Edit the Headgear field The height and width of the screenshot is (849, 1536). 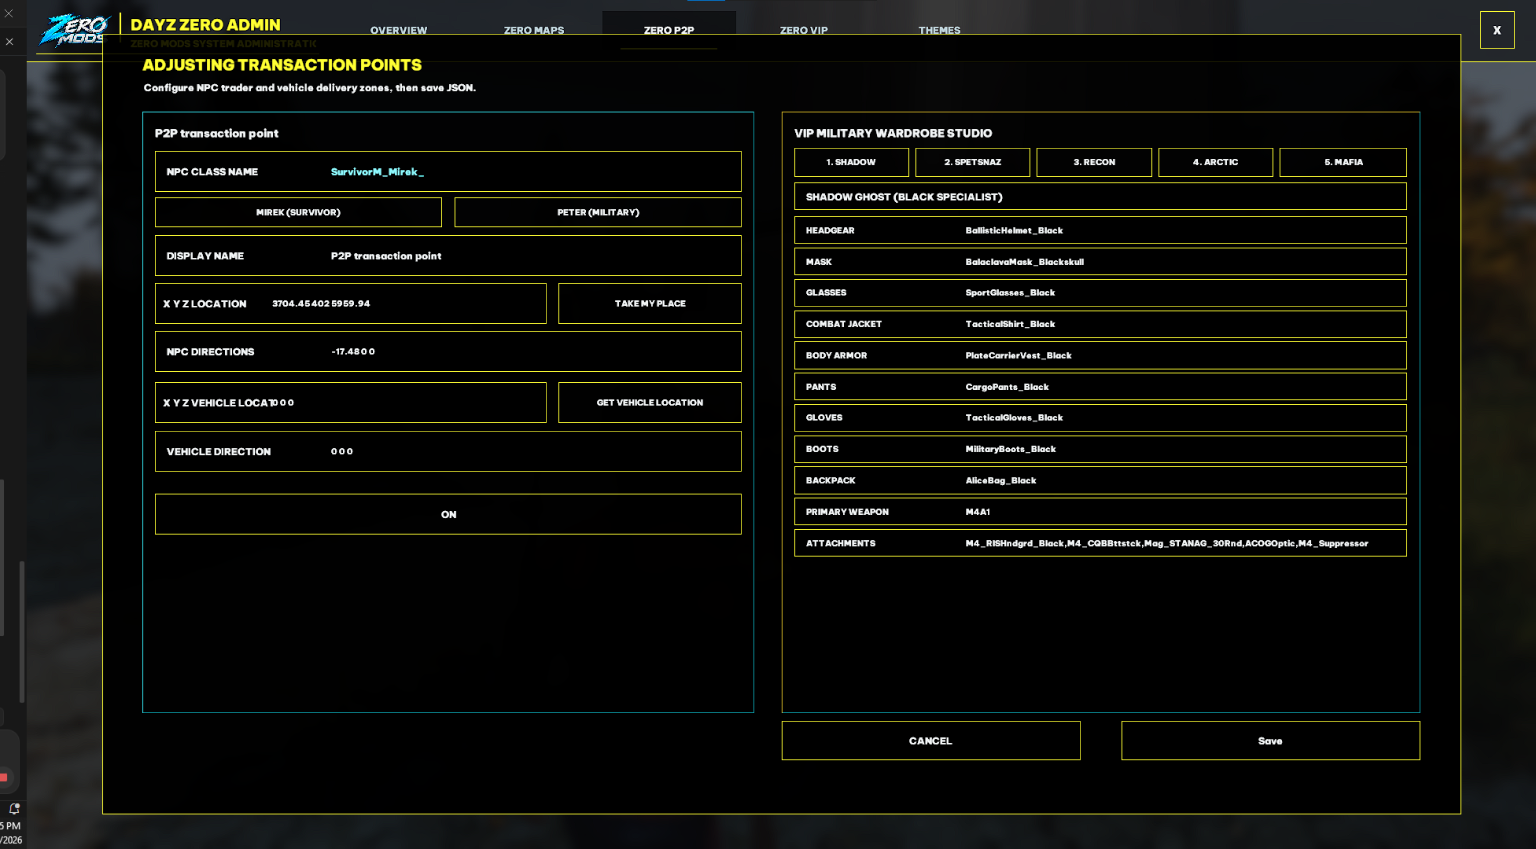coord(1100,230)
